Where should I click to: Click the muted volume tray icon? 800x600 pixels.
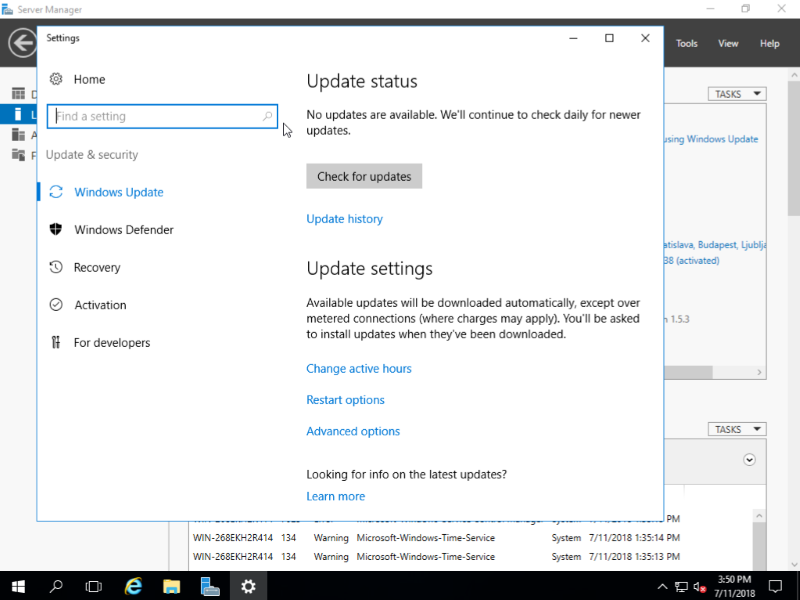click(699, 587)
